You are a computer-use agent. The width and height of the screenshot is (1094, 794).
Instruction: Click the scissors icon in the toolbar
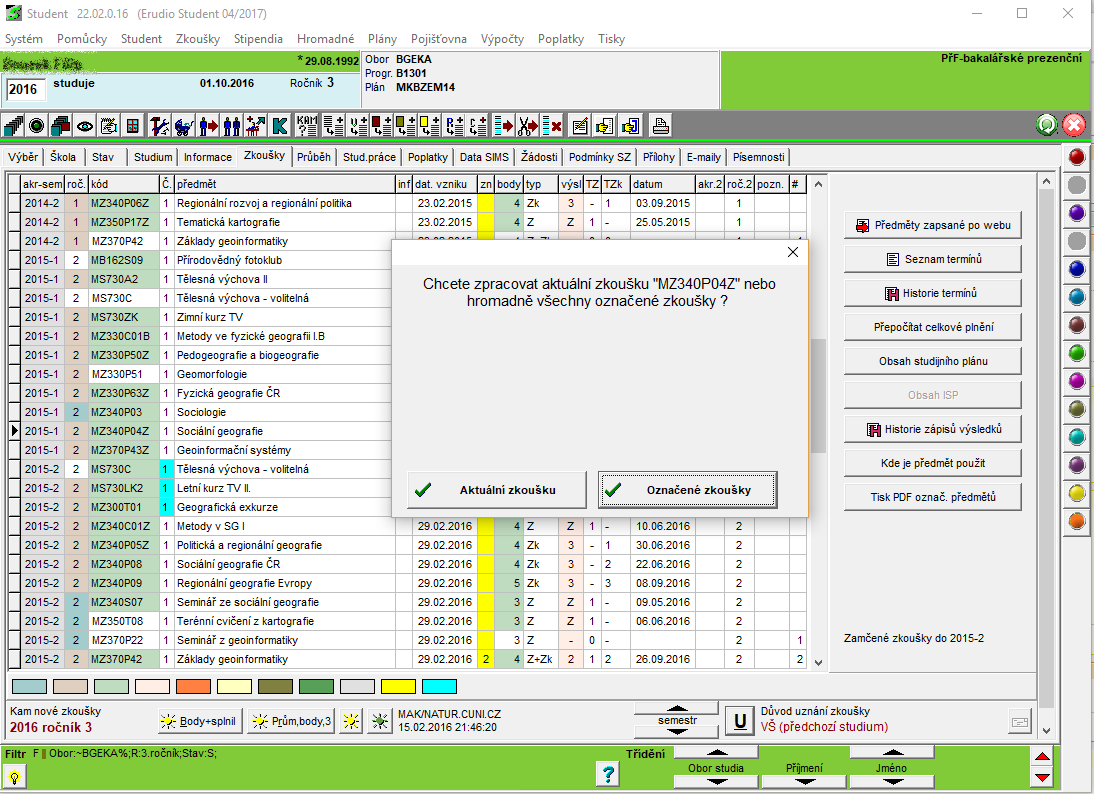click(x=527, y=126)
